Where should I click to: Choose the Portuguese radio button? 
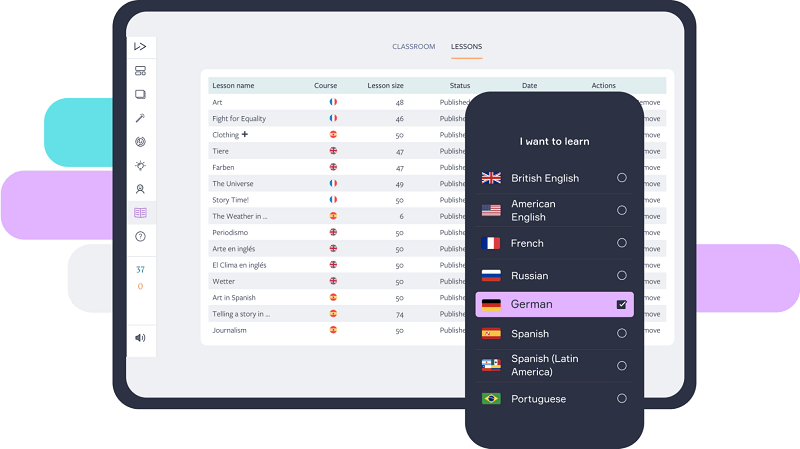point(621,398)
